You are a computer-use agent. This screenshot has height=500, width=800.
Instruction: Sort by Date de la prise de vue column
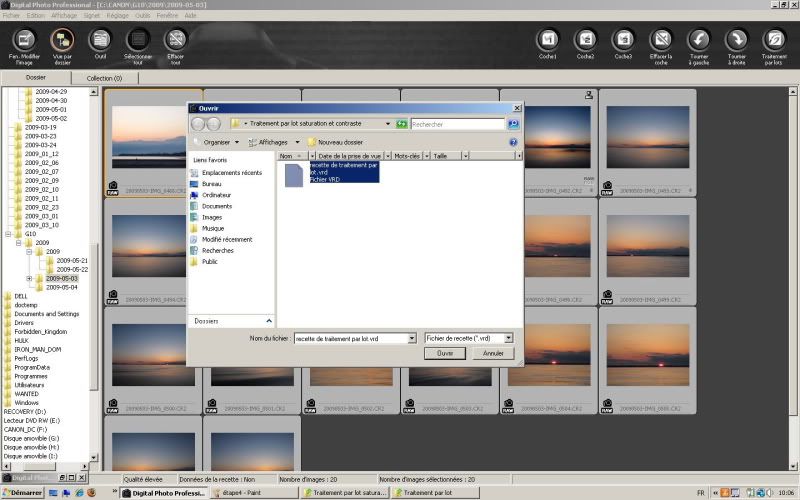tap(349, 156)
